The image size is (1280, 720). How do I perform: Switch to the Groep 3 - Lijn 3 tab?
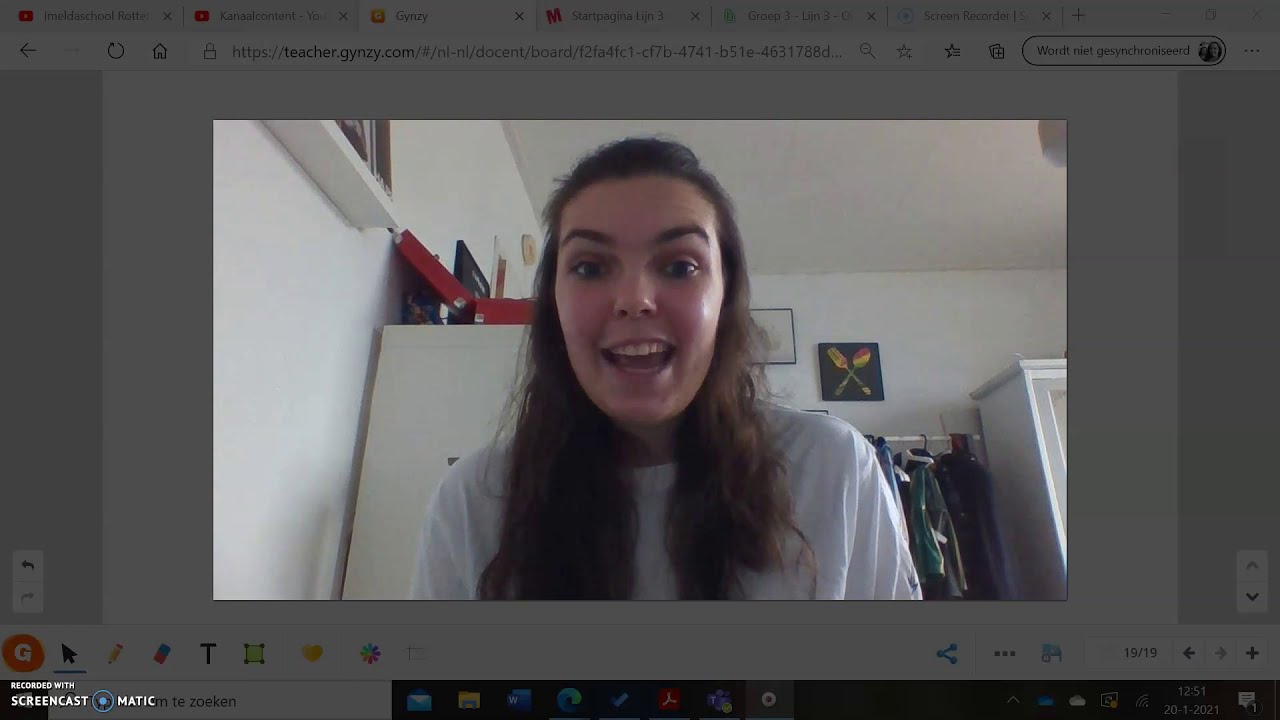point(799,16)
